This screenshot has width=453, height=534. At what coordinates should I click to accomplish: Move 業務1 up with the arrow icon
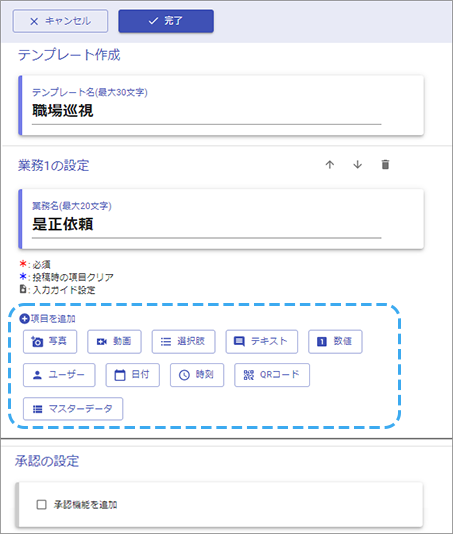329,165
